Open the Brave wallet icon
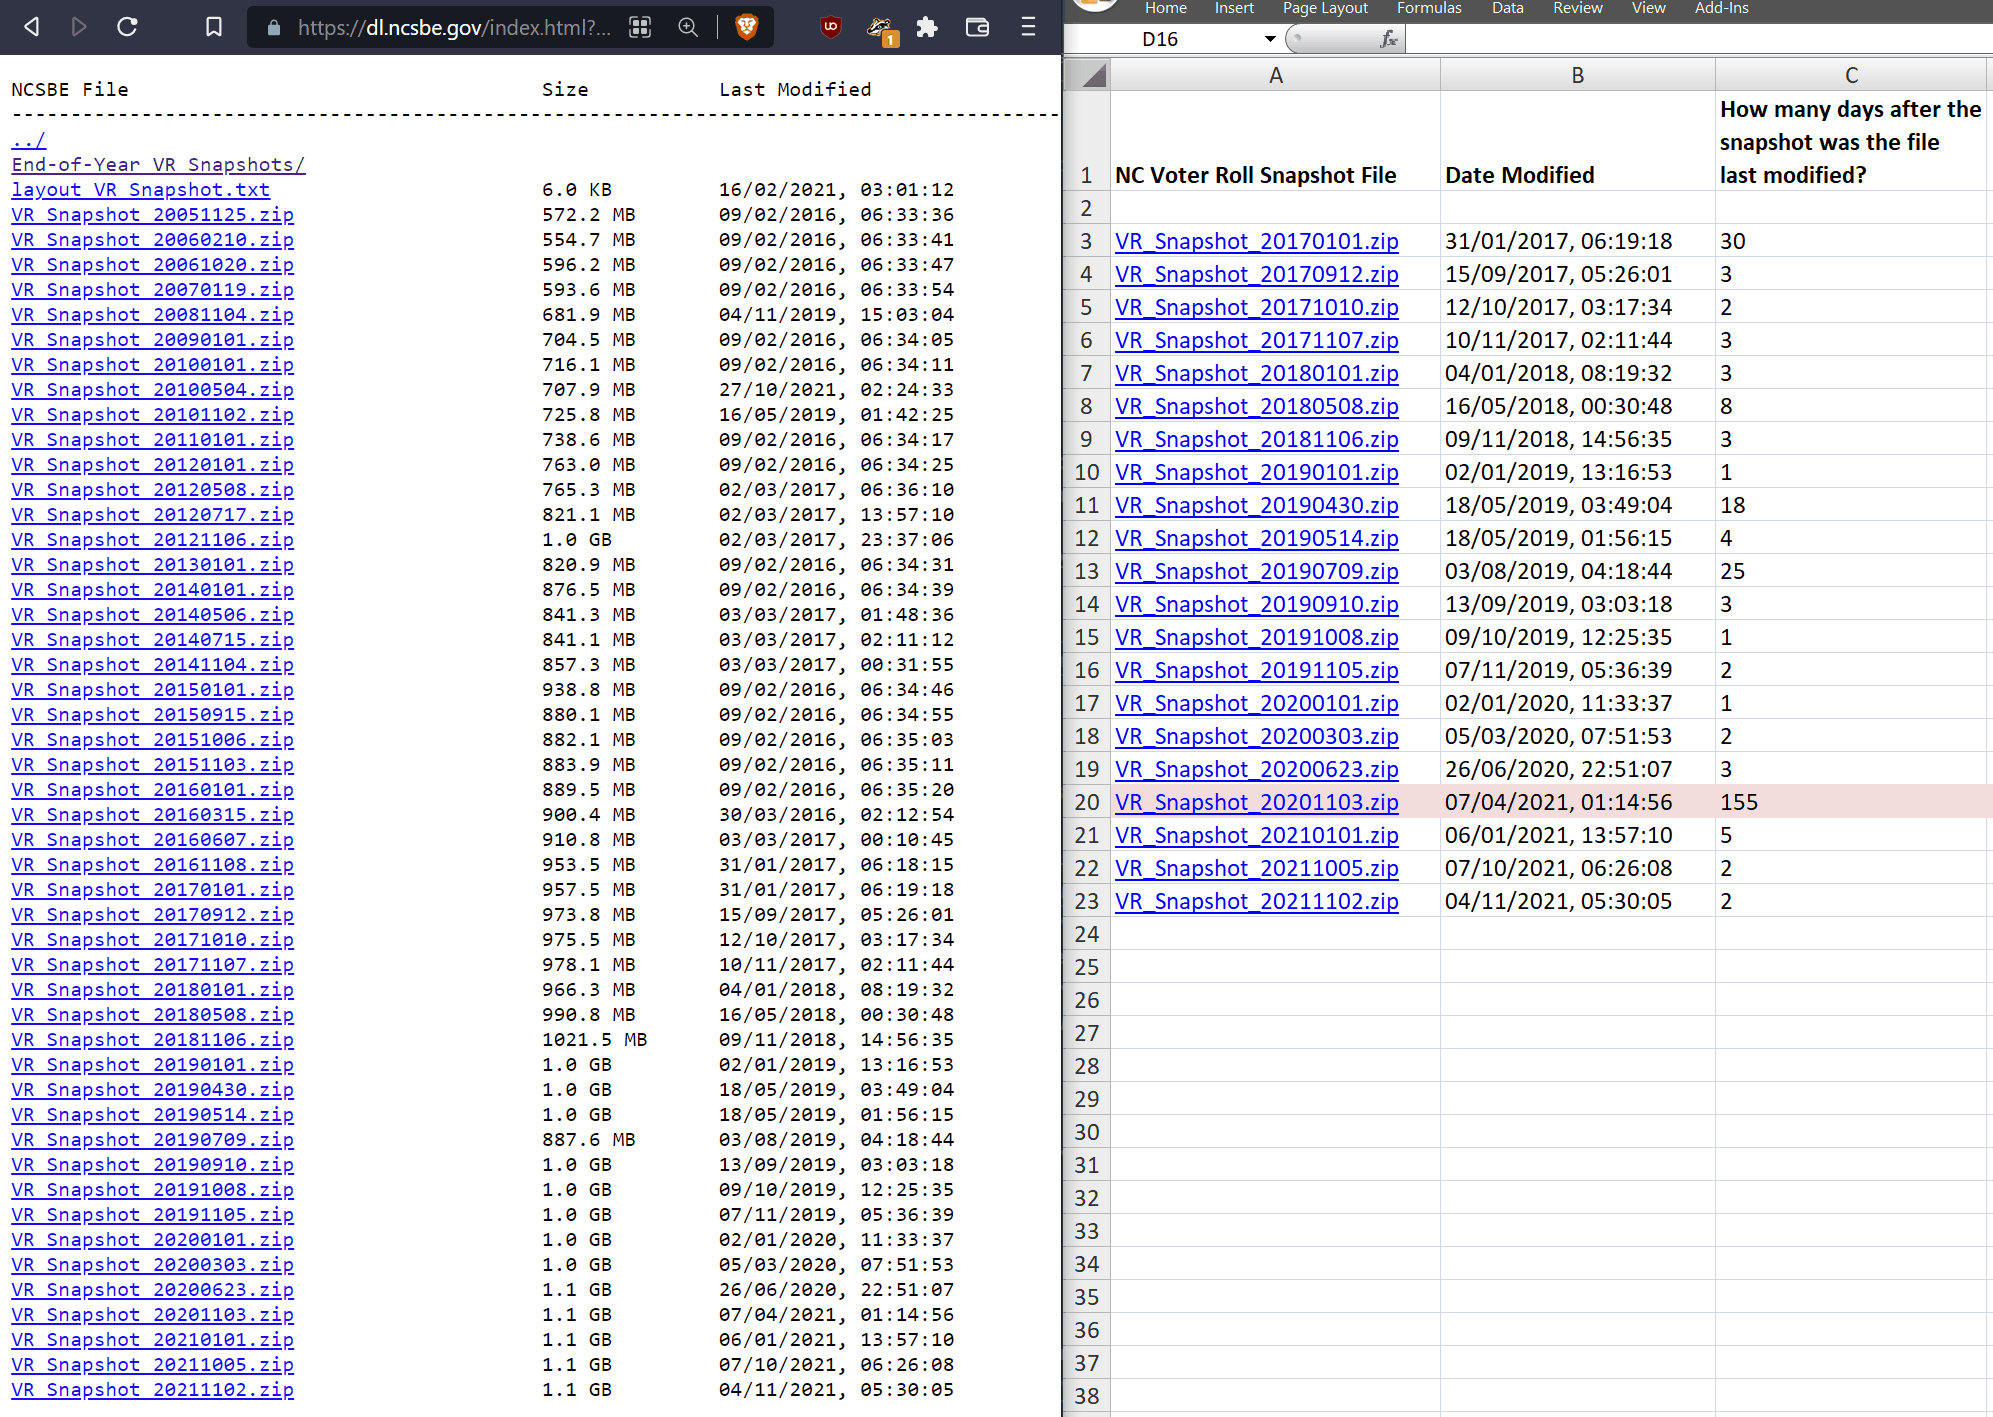 (x=977, y=27)
